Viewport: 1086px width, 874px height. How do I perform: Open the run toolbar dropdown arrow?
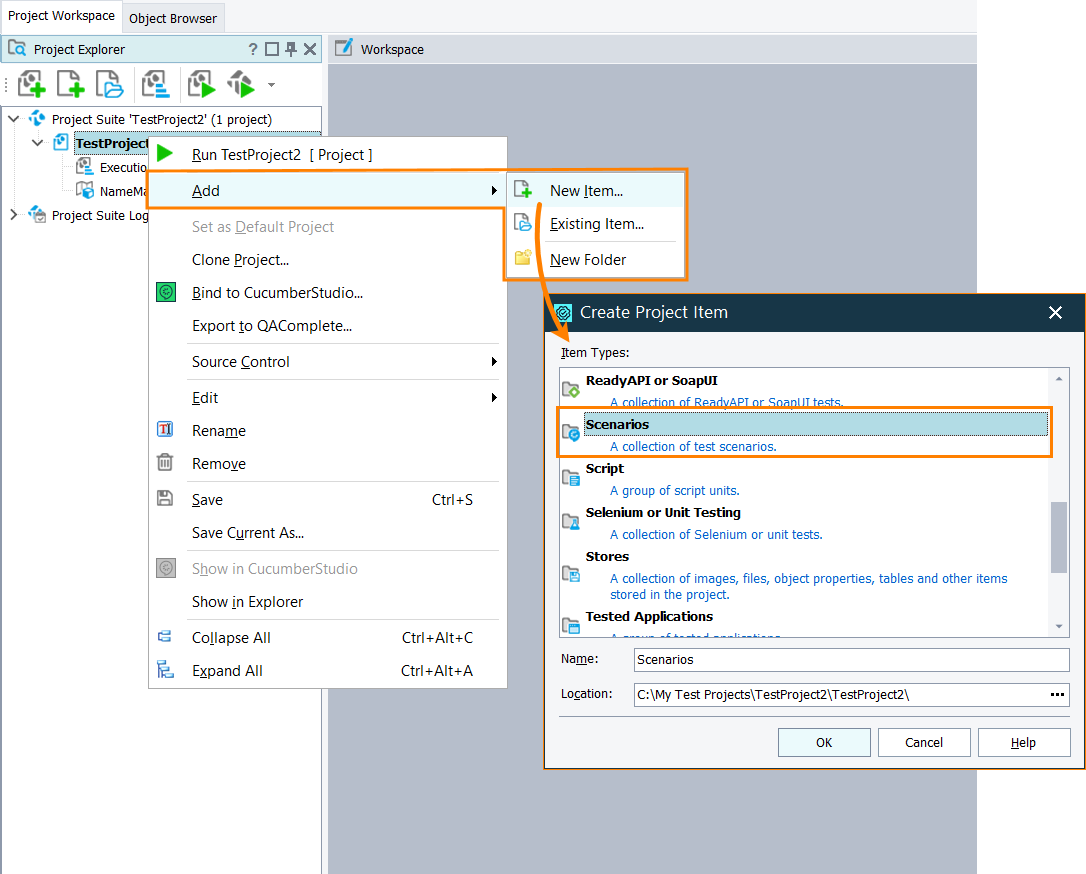(271, 85)
